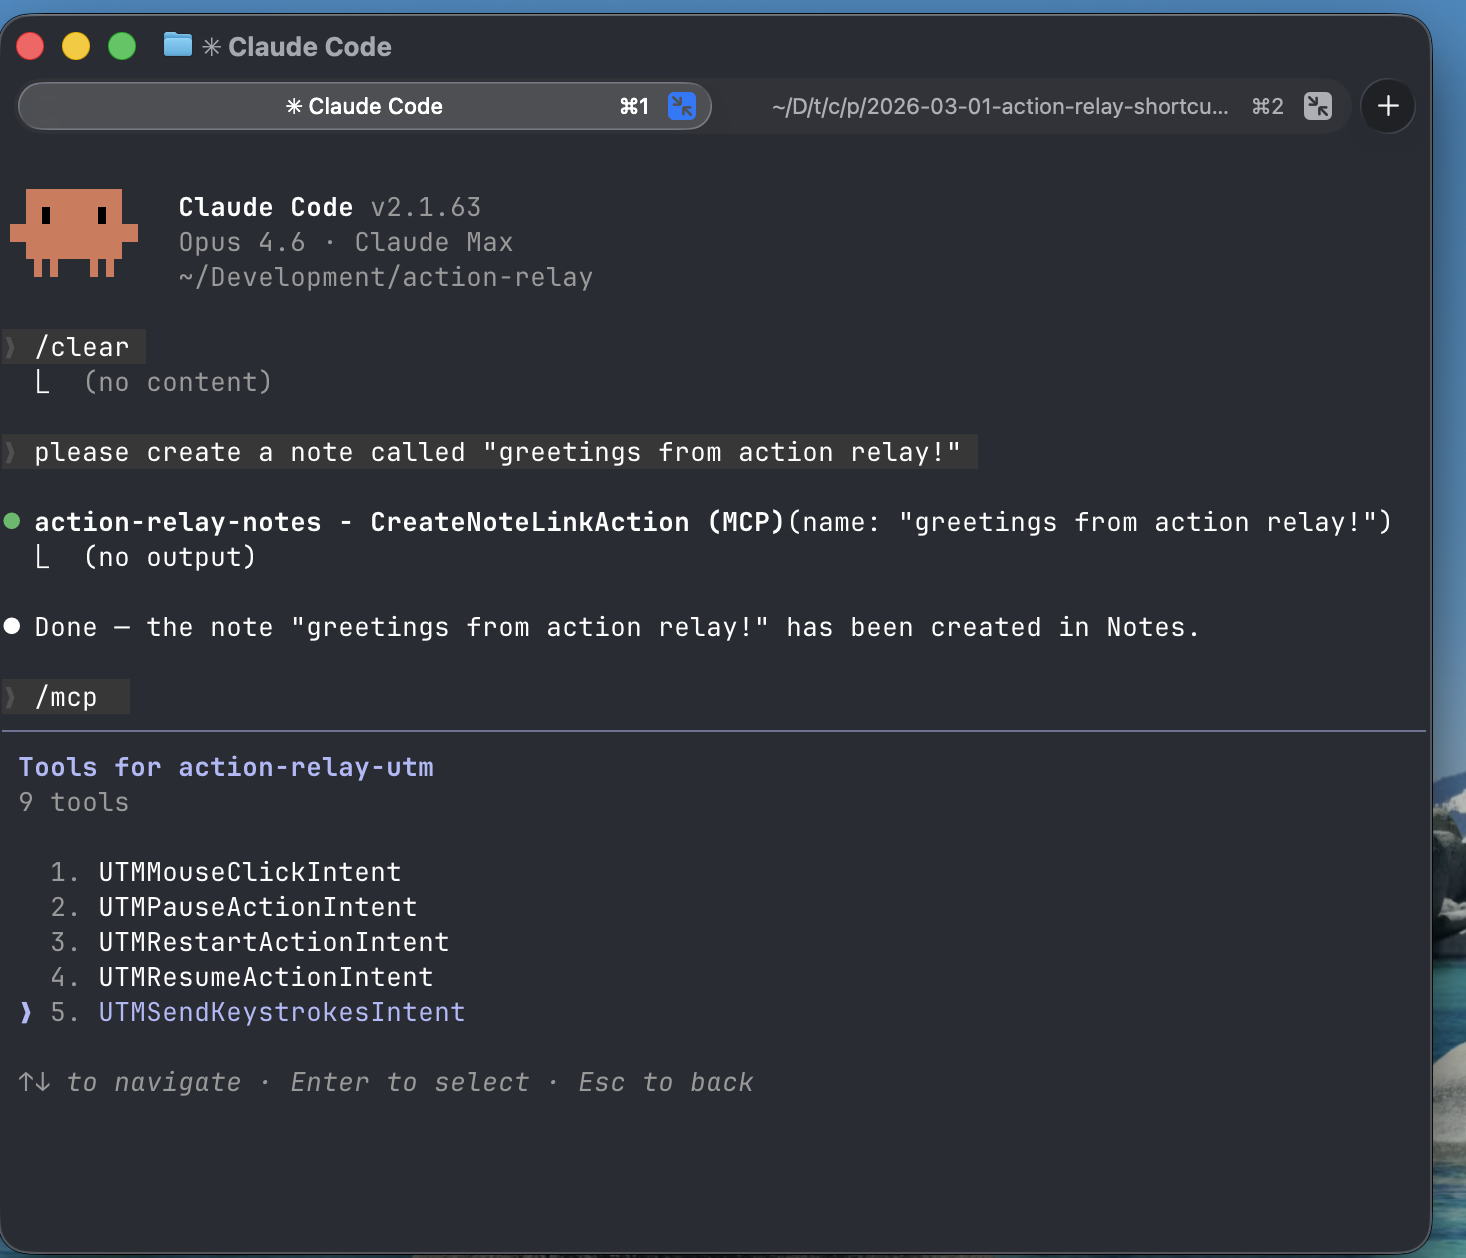Select the UTMMouseClickIntent tool
Viewport: 1466px width, 1258px height.
pos(249,871)
